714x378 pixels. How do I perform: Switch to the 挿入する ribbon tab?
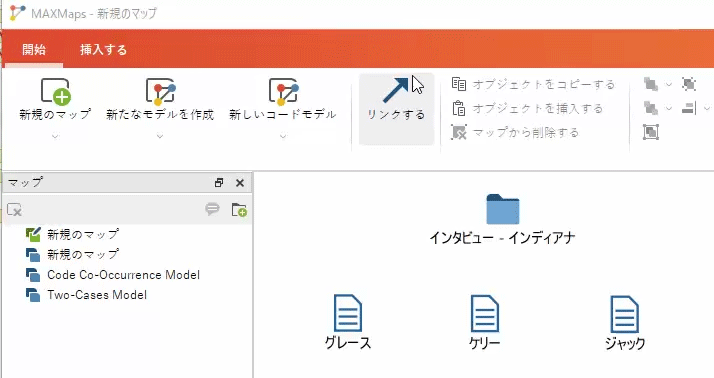(x=103, y=49)
